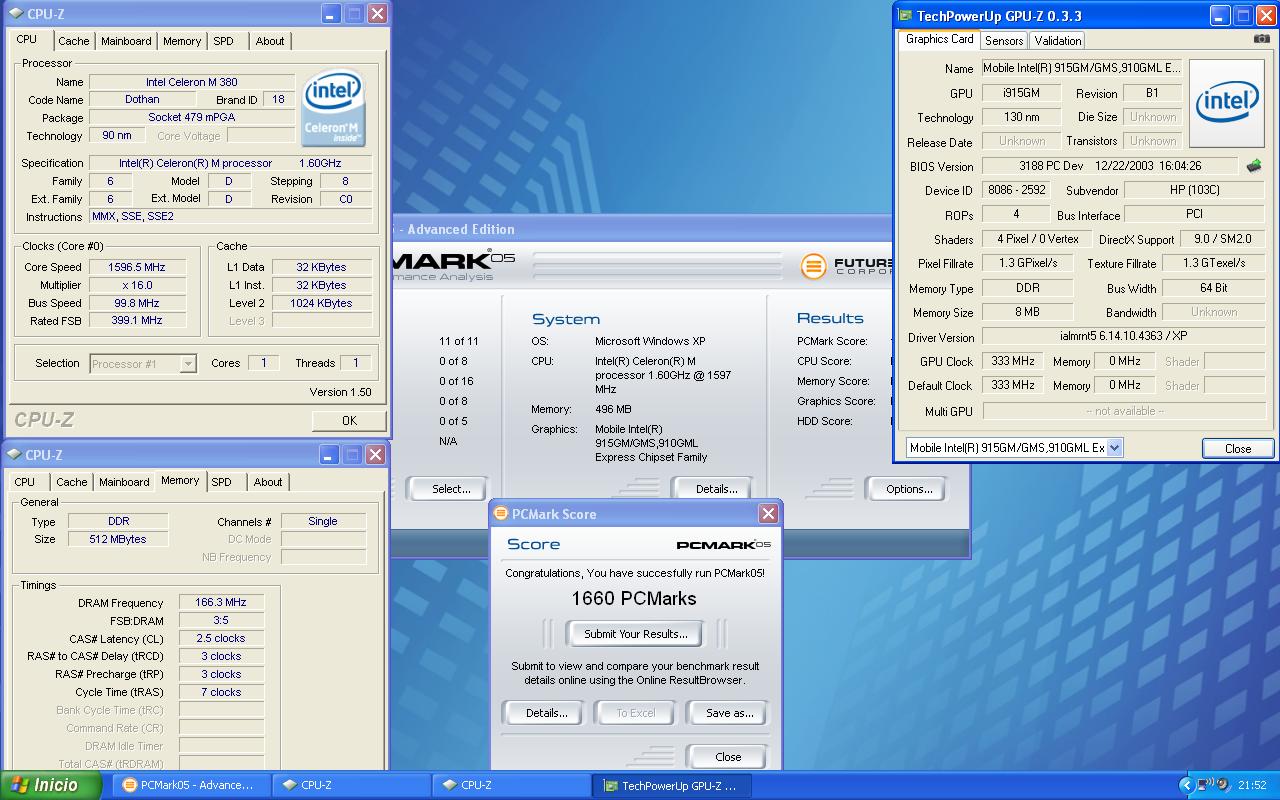Click the network tray icon in the taskbar
This screenshot has height=800, width=1280.
[x=1204, y=785]
